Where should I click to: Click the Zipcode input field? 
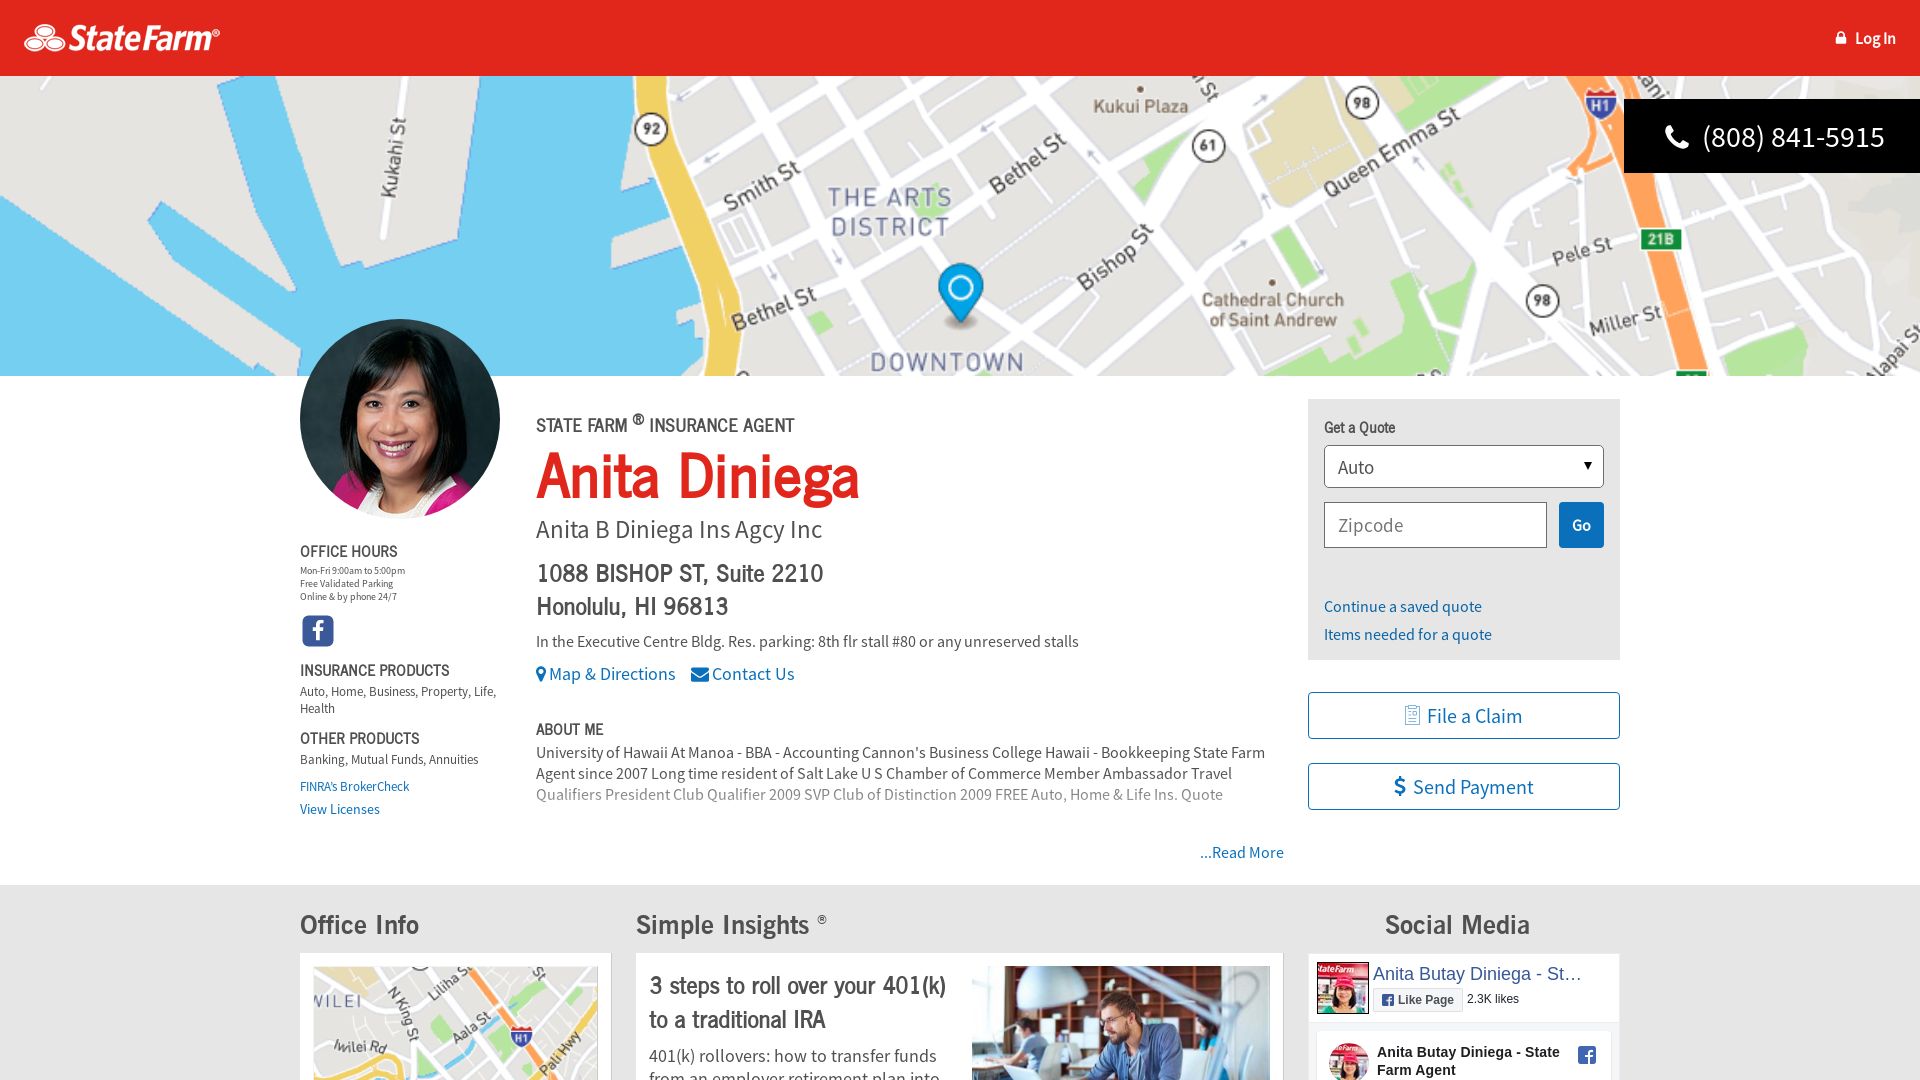(1435, 525)
